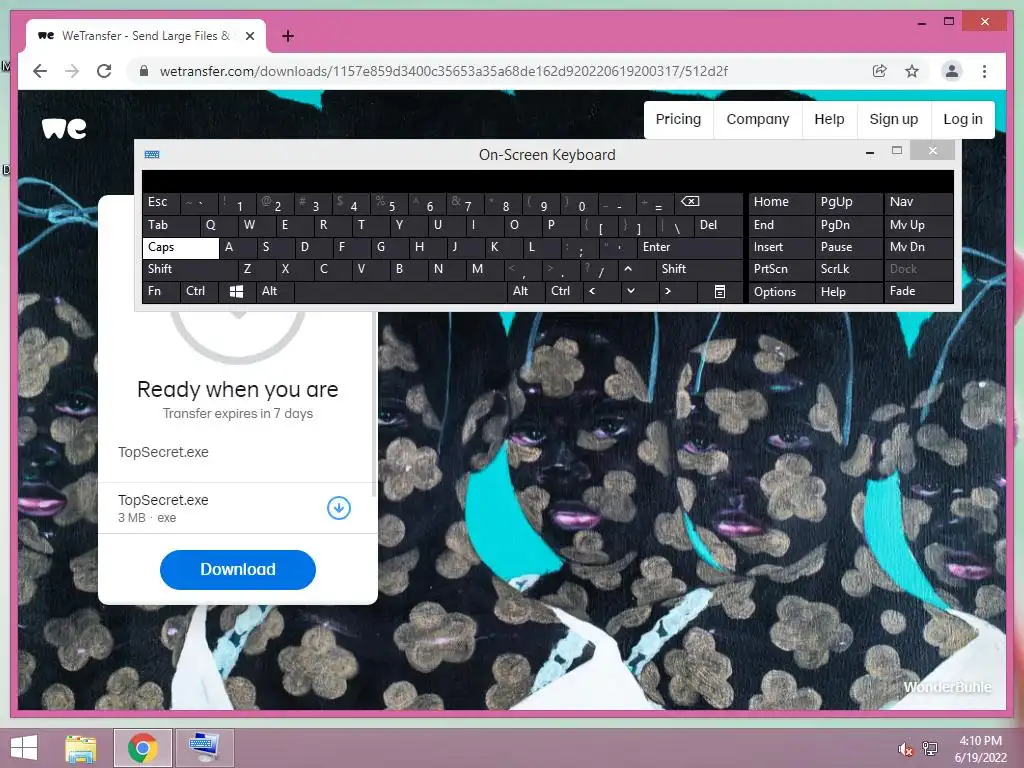Image resolution: width=1024 pixels, height=768 pixels.
Task: Click the context menu key on the on-screen keyboard
Action: (x=720, y=291)
